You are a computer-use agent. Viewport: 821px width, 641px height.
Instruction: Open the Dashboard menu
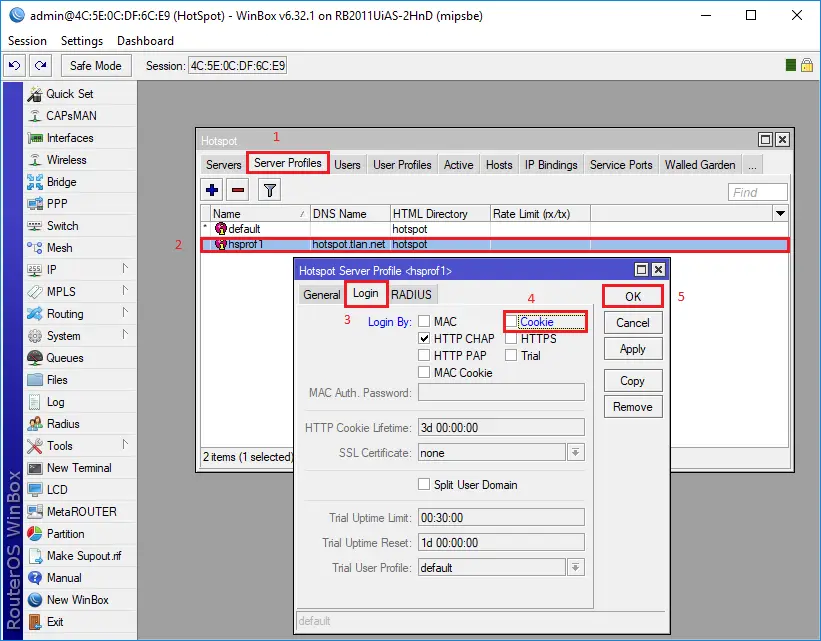click(x=145, y=41)
